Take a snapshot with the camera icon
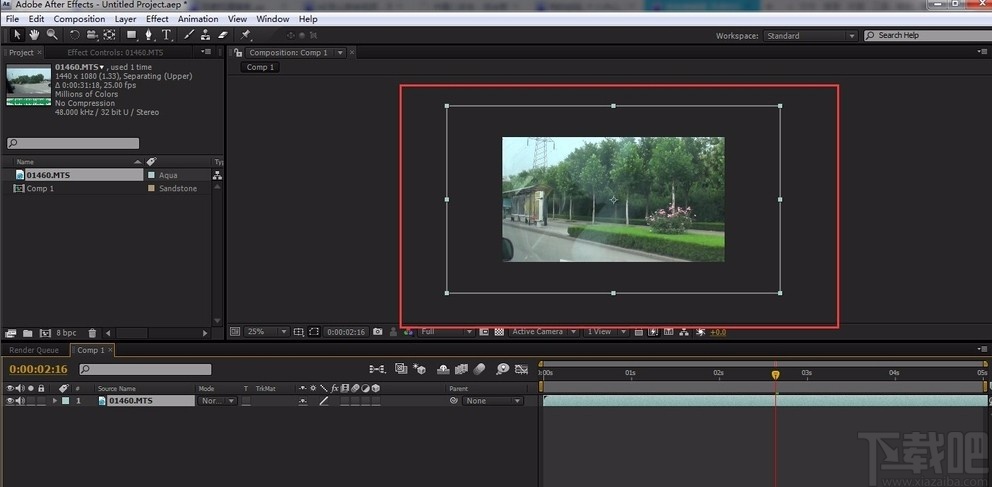992x487 pixels. pos(378,331)
